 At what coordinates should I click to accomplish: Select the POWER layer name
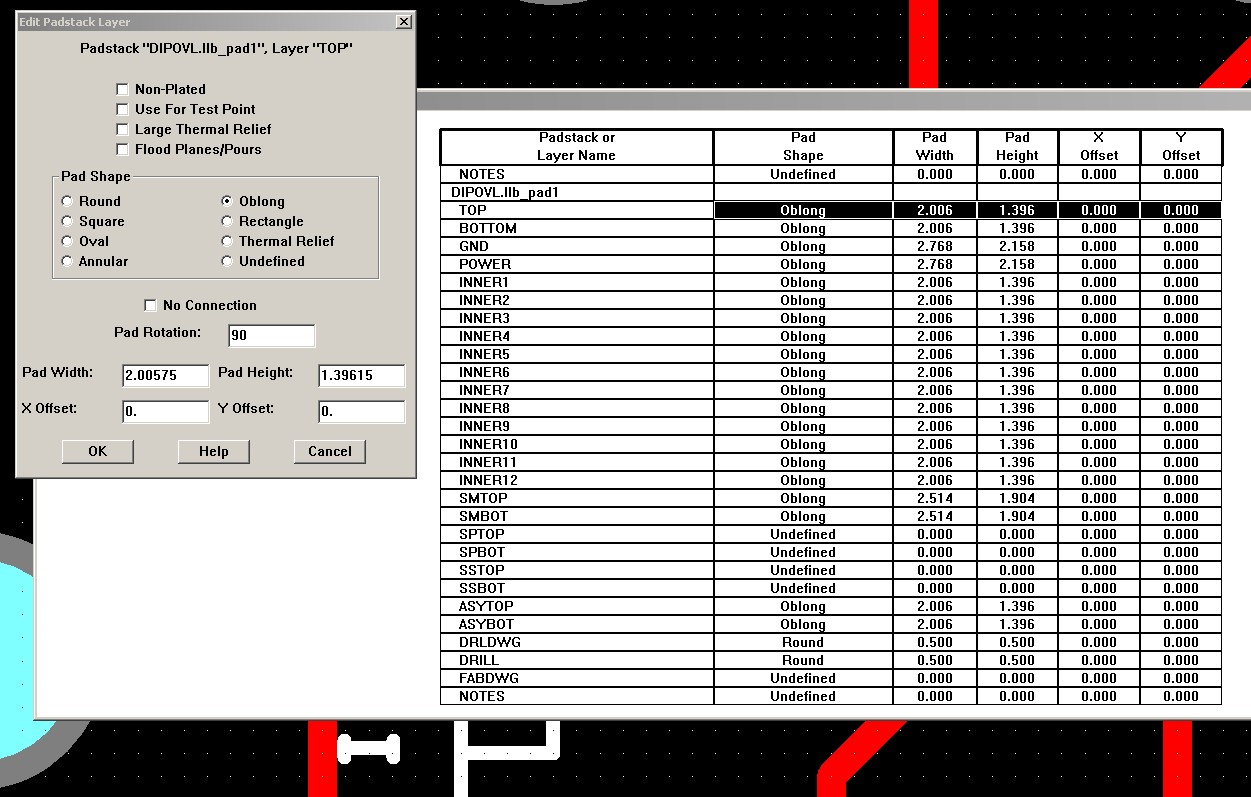485,264
